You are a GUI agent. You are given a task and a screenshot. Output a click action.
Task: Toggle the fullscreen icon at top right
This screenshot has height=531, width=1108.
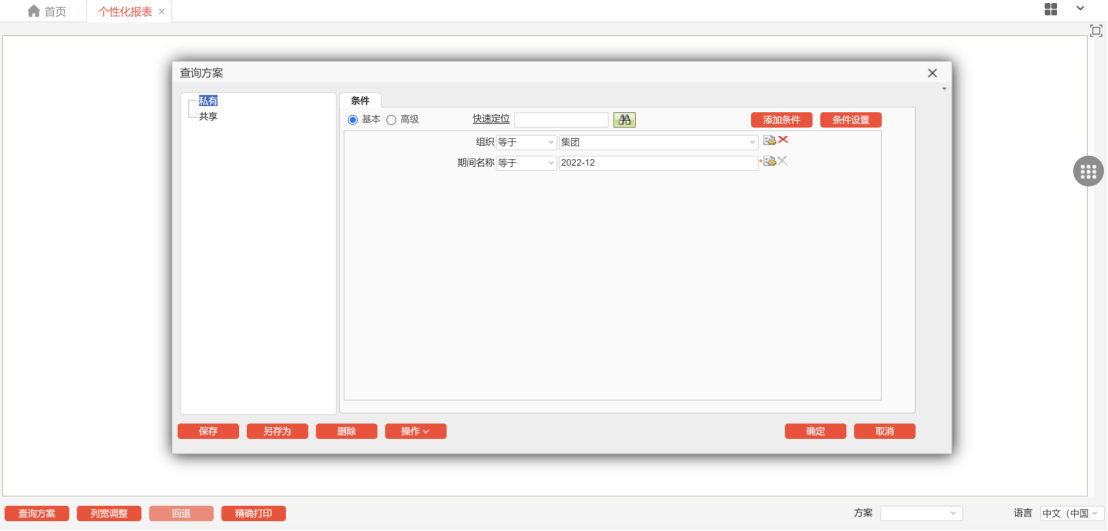pos(1096,30)
